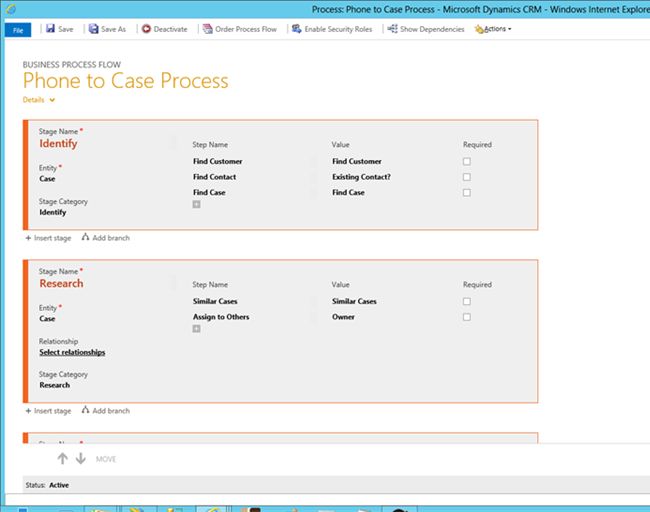This screenshot has height=512, width=650.
Task: Open the File menu
Action: click(18, 30)
